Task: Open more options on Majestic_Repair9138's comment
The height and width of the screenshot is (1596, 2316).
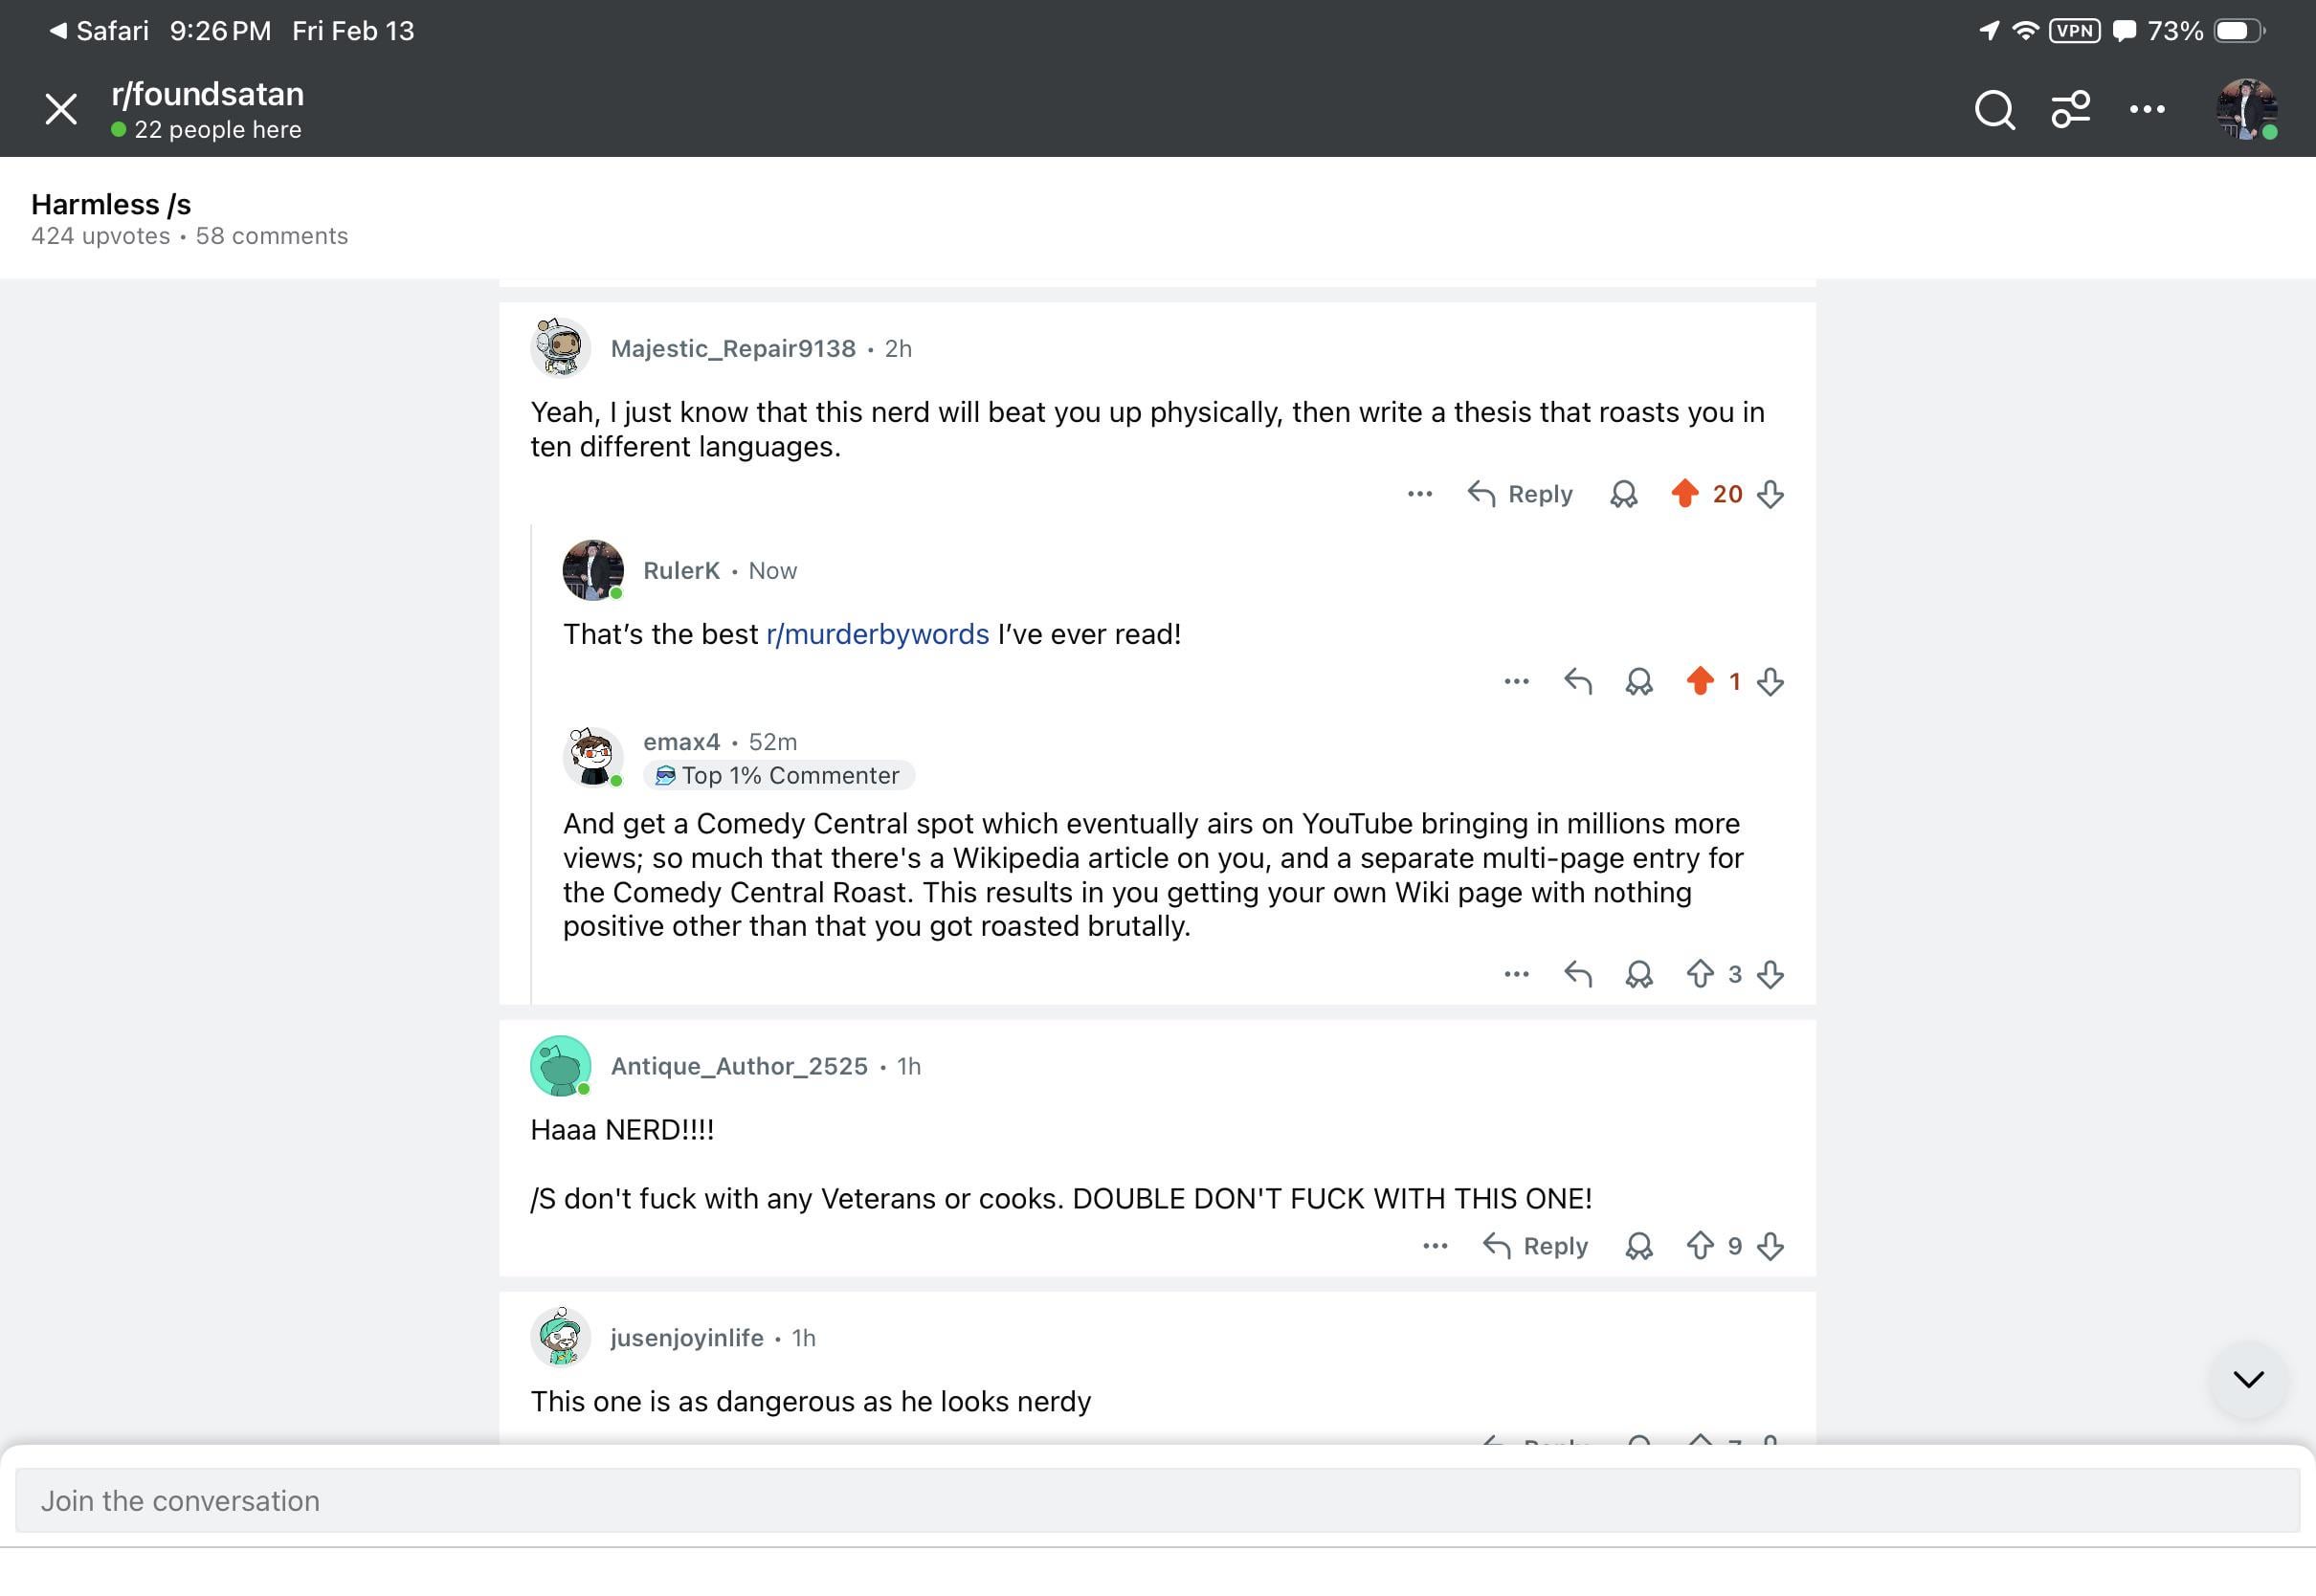Action: tap(1419, 494)
